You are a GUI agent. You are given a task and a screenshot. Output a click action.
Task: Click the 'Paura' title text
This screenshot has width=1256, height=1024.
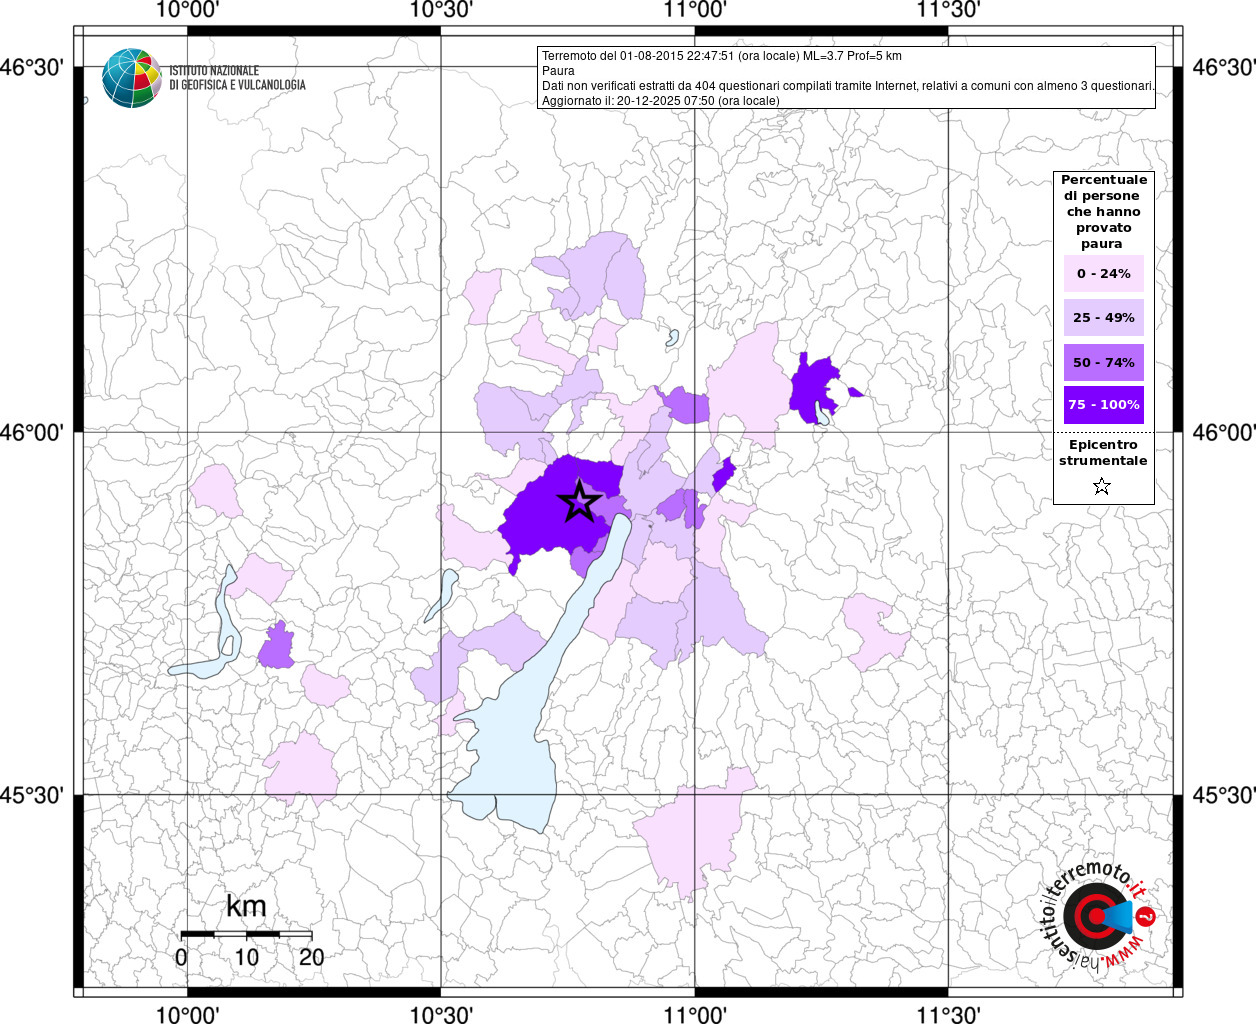pos(558,71)
